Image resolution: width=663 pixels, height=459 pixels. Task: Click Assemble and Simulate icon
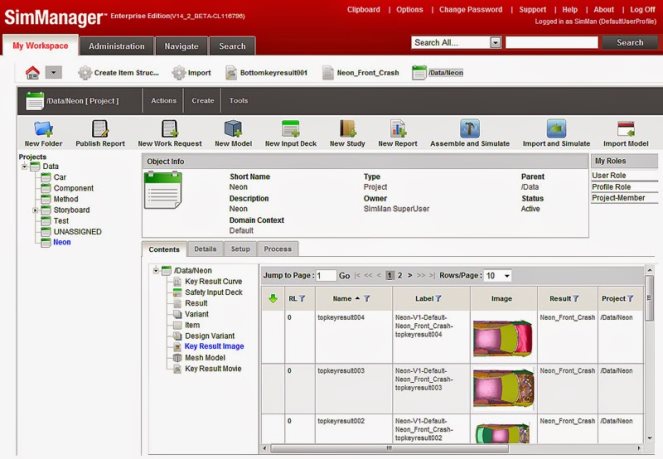pyautogui.click(x=470, y=129)
